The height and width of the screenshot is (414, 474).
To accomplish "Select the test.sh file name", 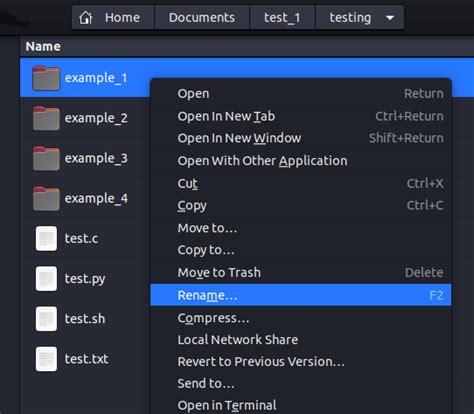I will click(x=85, y=319).
